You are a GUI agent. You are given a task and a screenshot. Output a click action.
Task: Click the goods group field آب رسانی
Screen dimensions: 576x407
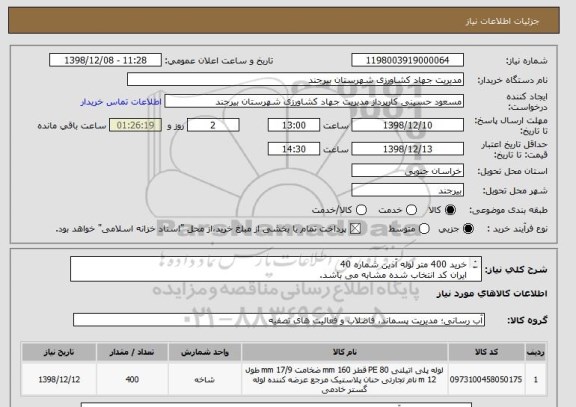279,320
